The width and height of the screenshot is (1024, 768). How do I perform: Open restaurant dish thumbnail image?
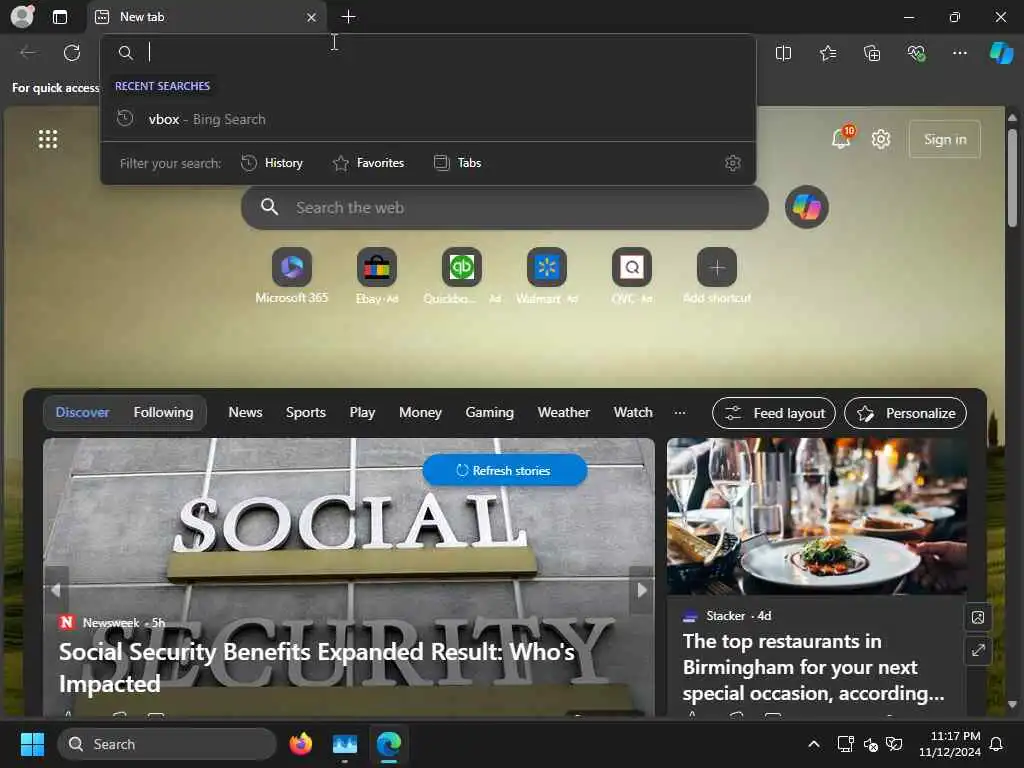pyautogui.click(x=816, y=516)
